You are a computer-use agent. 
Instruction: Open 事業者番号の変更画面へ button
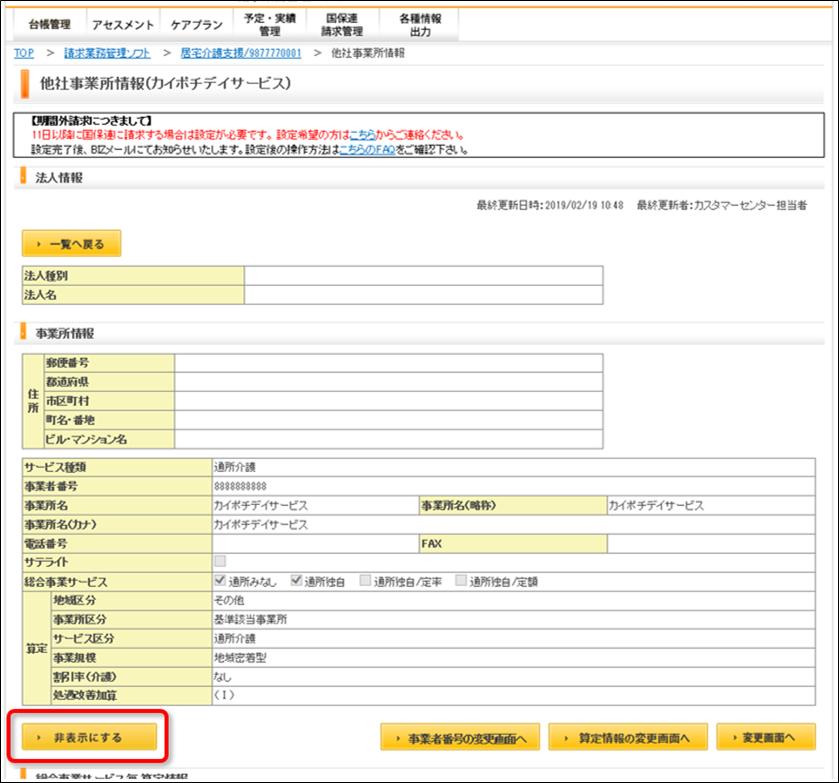pyautogui.click(x=460, y=738)
